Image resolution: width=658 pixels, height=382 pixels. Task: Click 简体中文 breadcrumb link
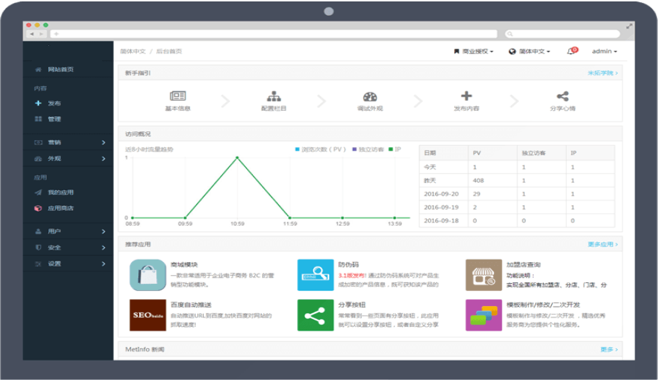click(133, 51)
